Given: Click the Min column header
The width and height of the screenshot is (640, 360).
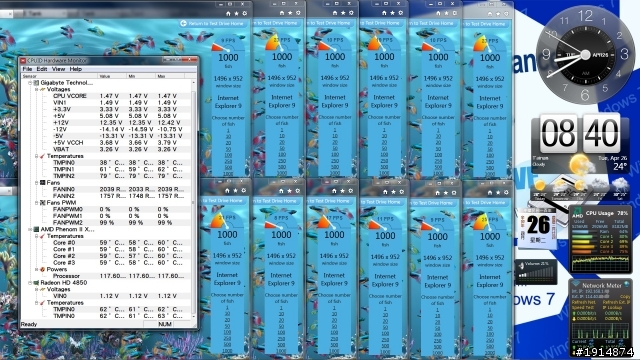Looking at the screenshot, I should (x=141, y=76).
